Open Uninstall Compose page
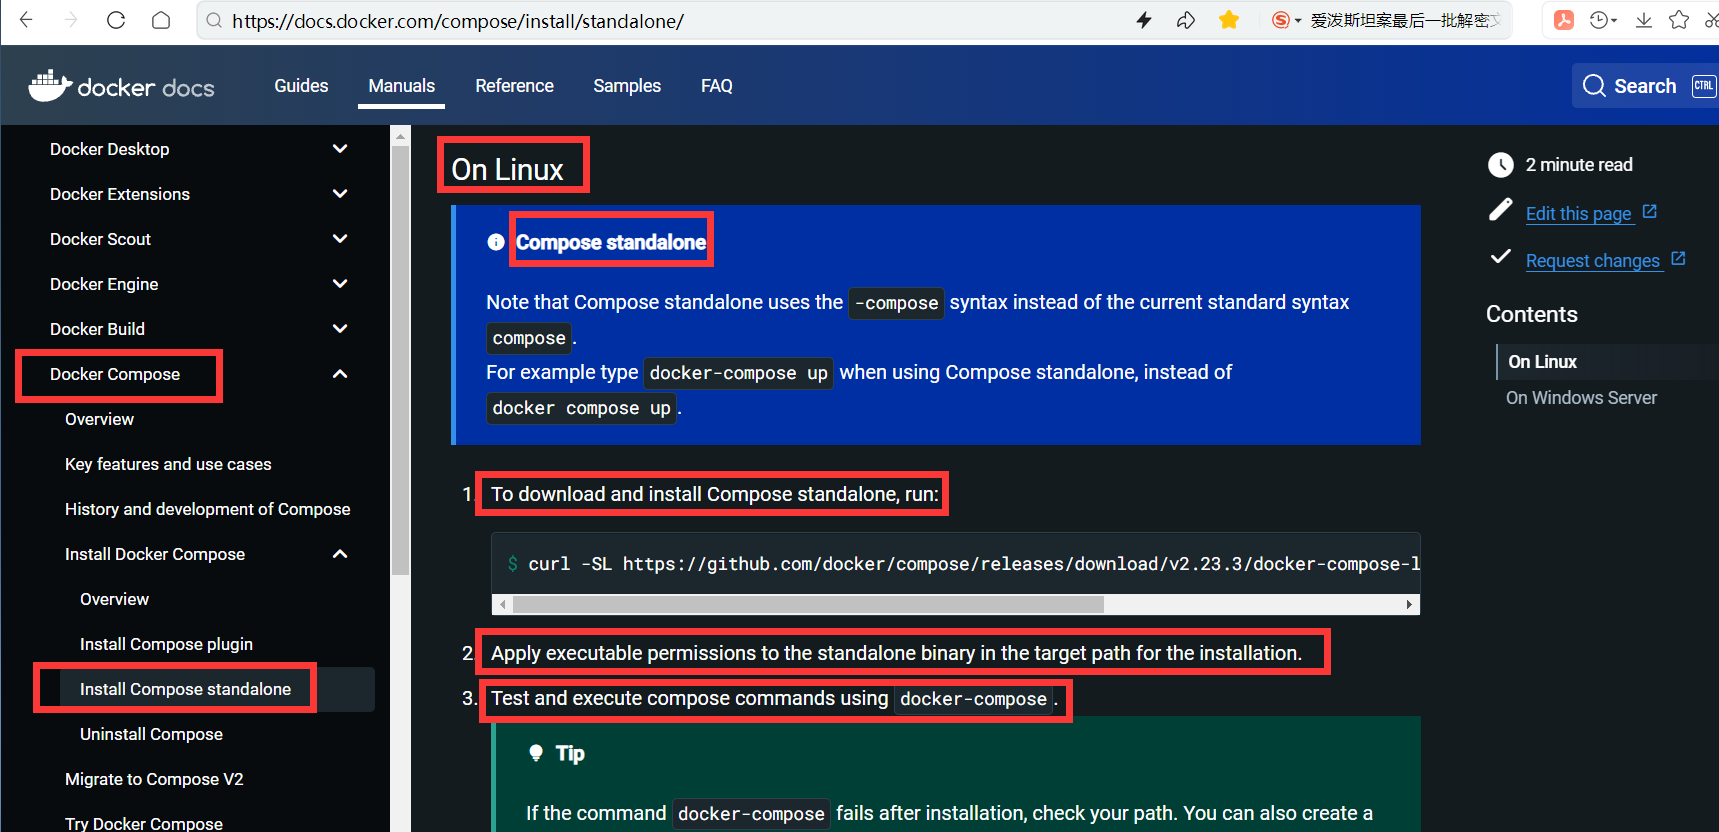The height and width of the screenshot is (832, 1719). [x=151, y=734]
